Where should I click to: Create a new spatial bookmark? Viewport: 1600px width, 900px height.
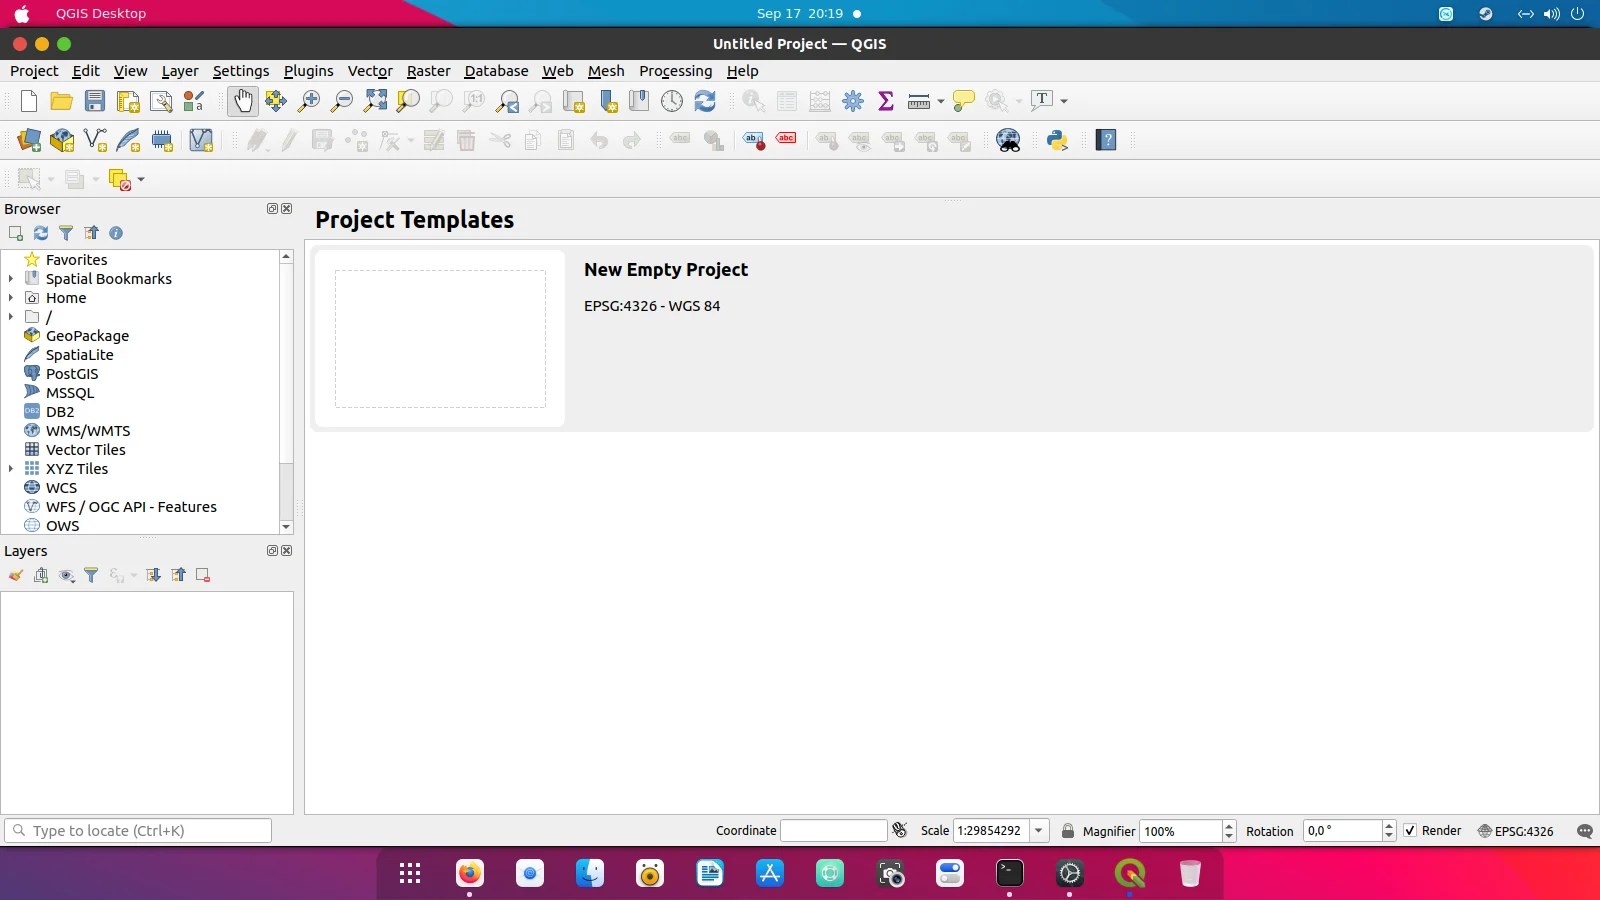click(x=607, y=101)
